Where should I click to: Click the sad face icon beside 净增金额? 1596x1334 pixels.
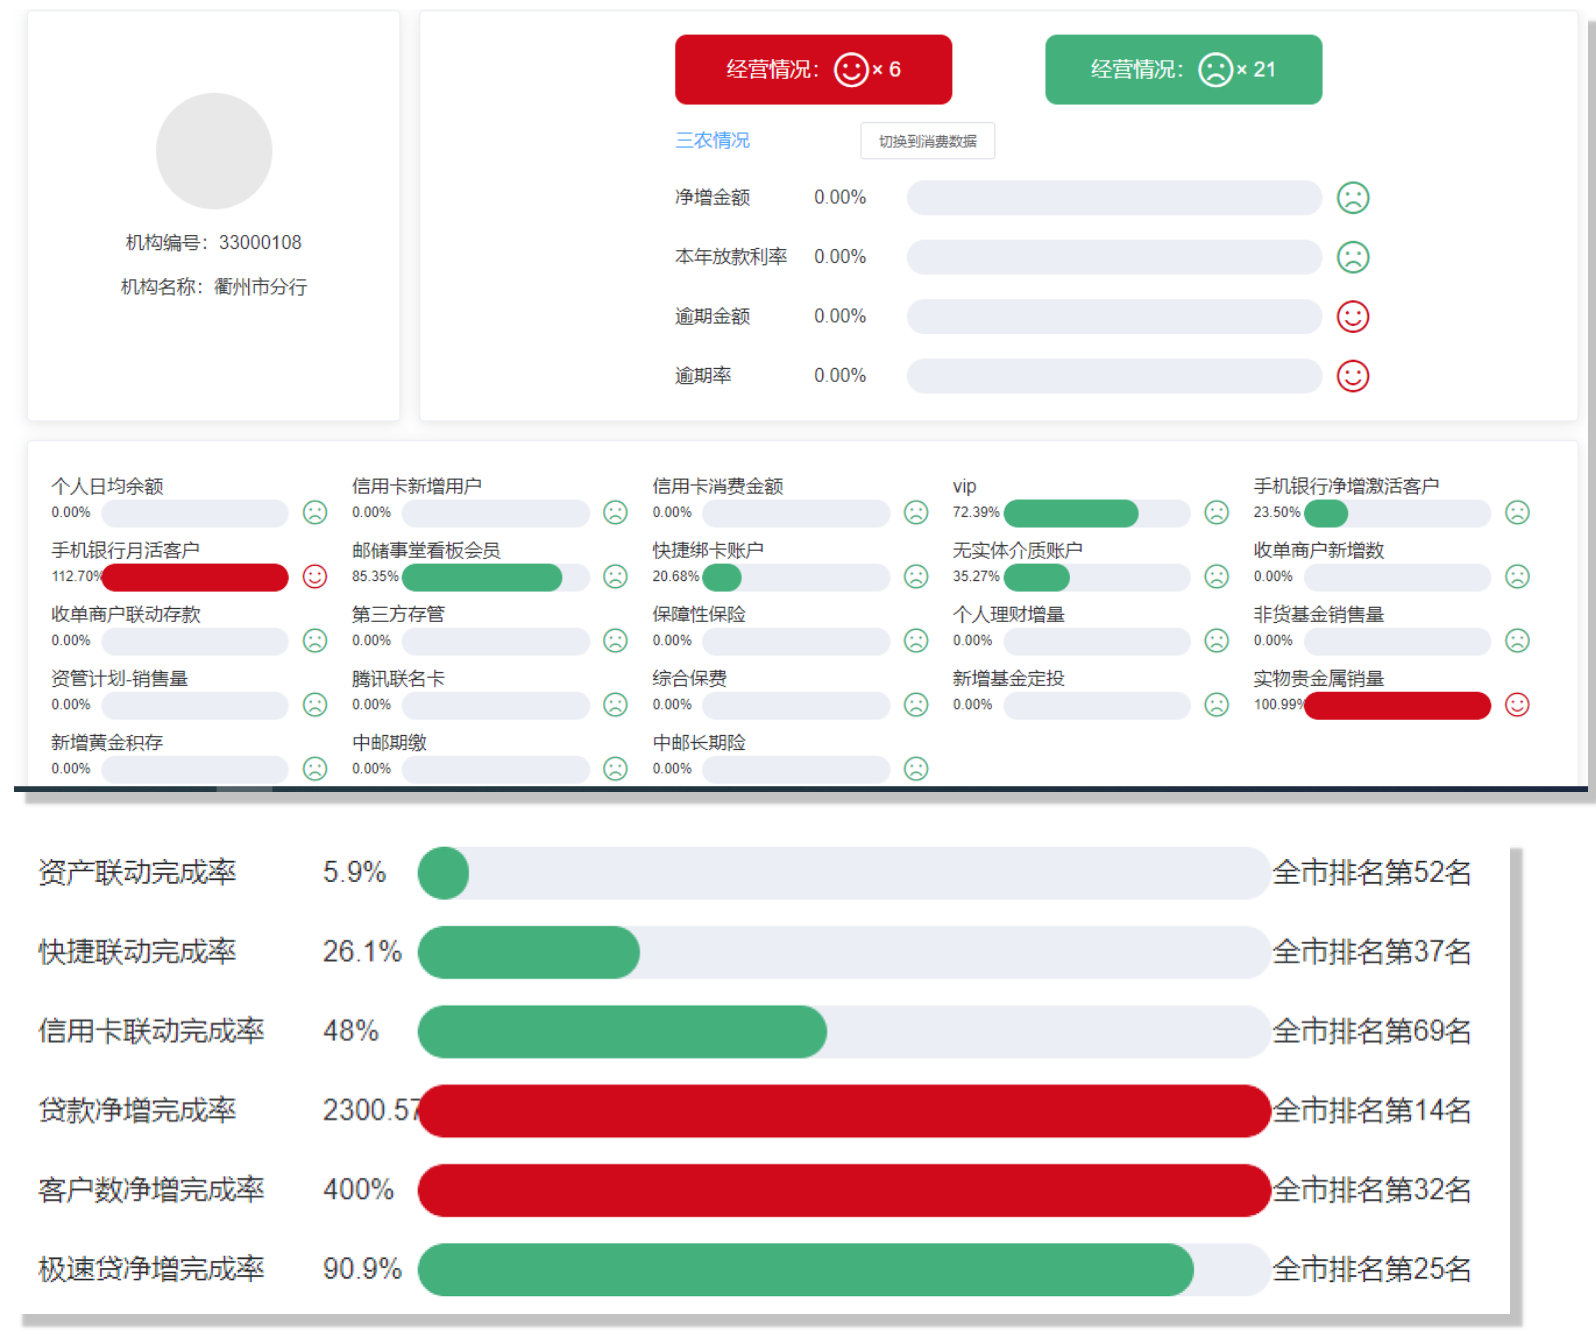1352,198
